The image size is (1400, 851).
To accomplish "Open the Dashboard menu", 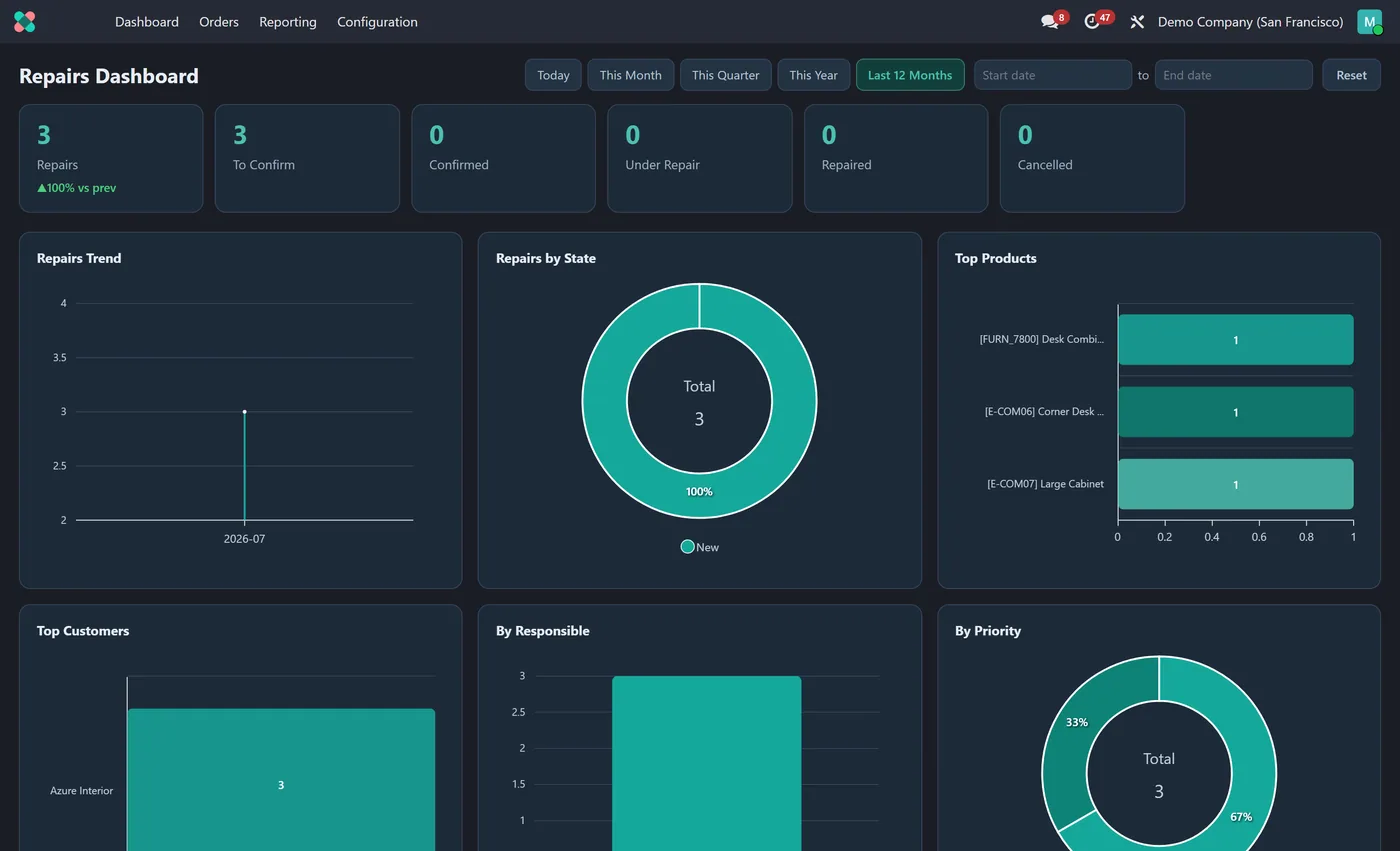I will pyautogui.click(x=147, y=22).
